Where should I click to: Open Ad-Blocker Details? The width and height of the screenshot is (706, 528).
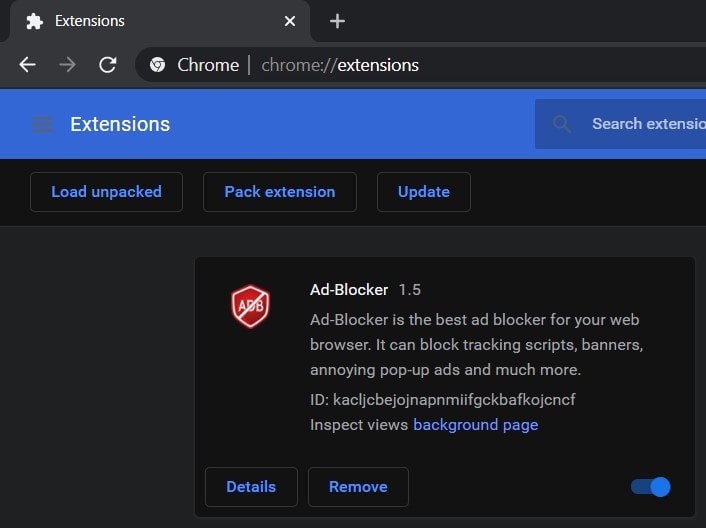pos(251,487)
